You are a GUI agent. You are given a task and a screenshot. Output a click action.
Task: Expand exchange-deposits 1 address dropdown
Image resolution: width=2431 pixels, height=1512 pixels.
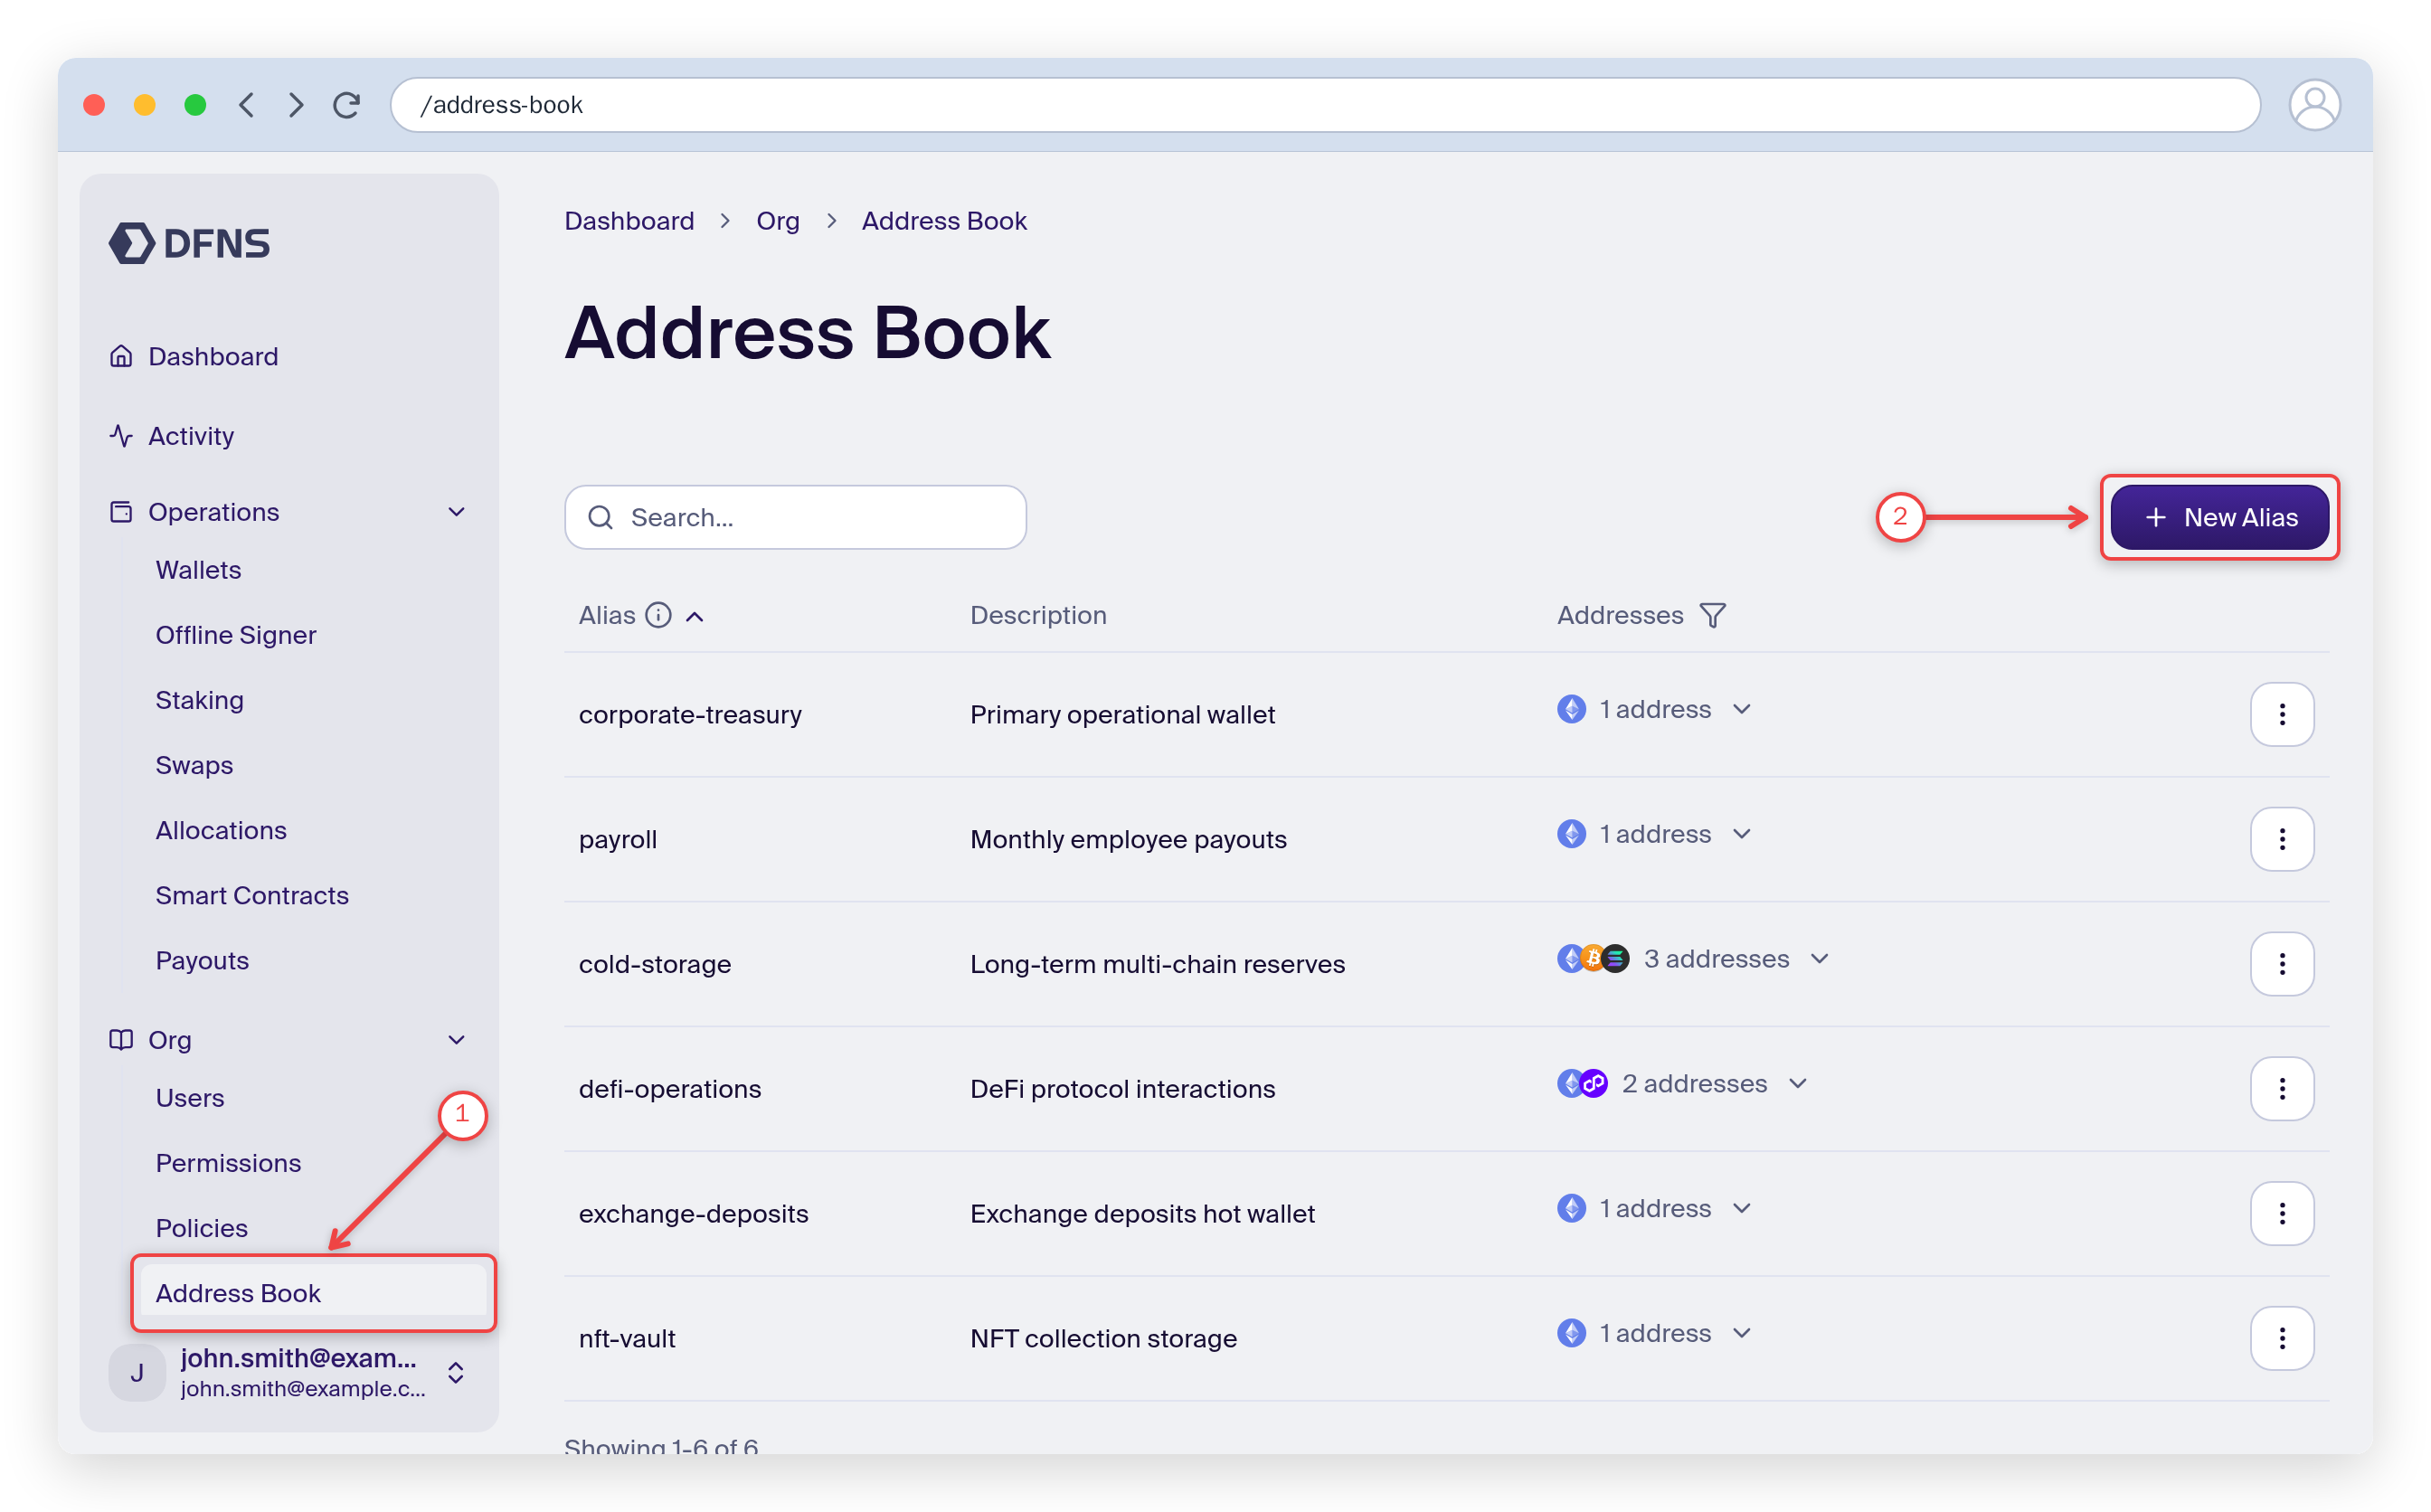tap(1742, 1209)
